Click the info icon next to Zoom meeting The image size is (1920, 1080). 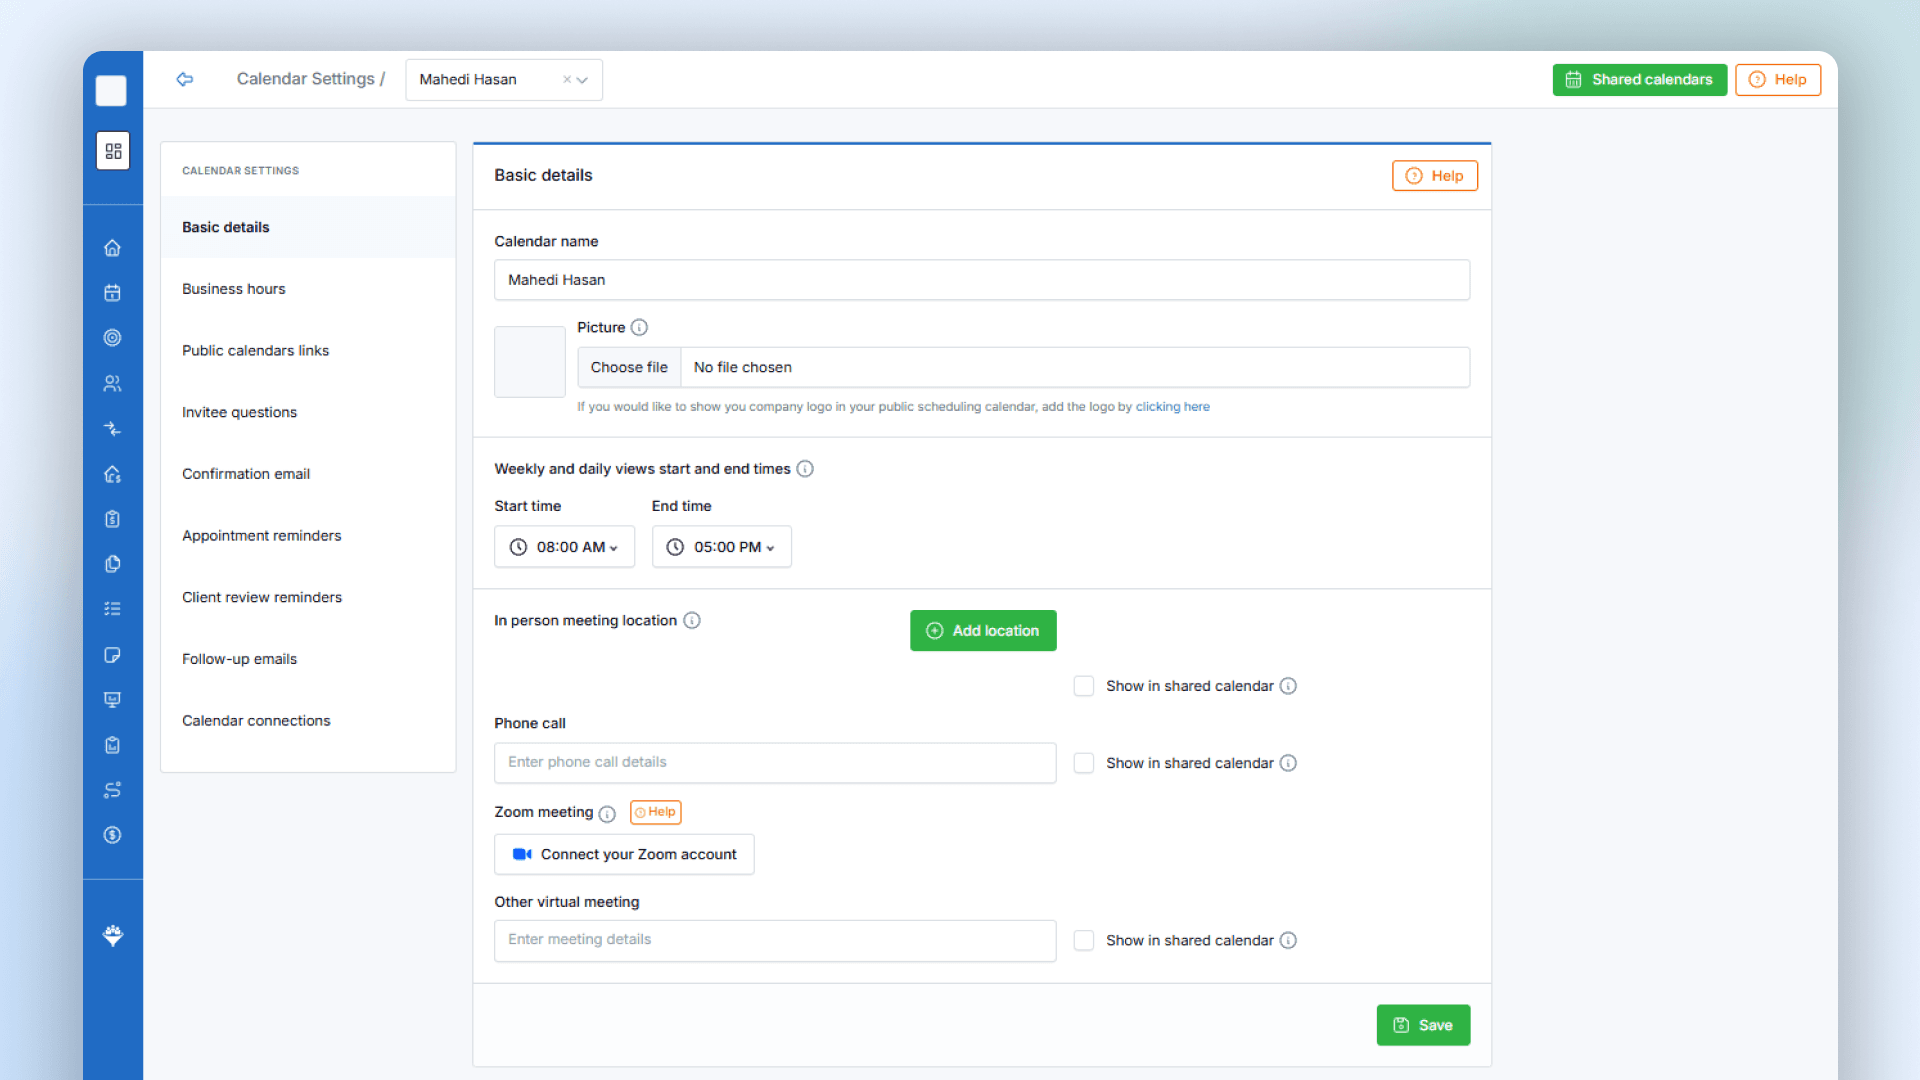[607, 814]
